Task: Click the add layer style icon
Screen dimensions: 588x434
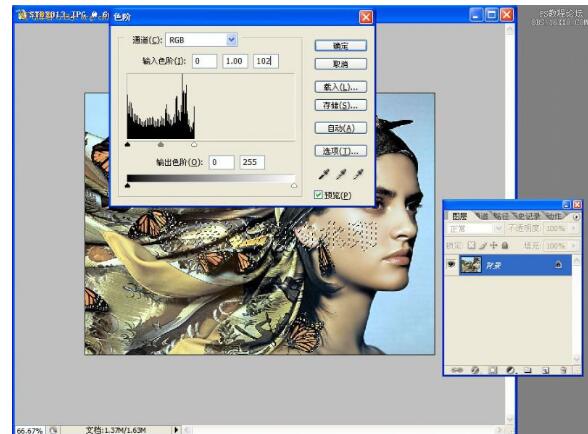Action: (x=475, y=370)
